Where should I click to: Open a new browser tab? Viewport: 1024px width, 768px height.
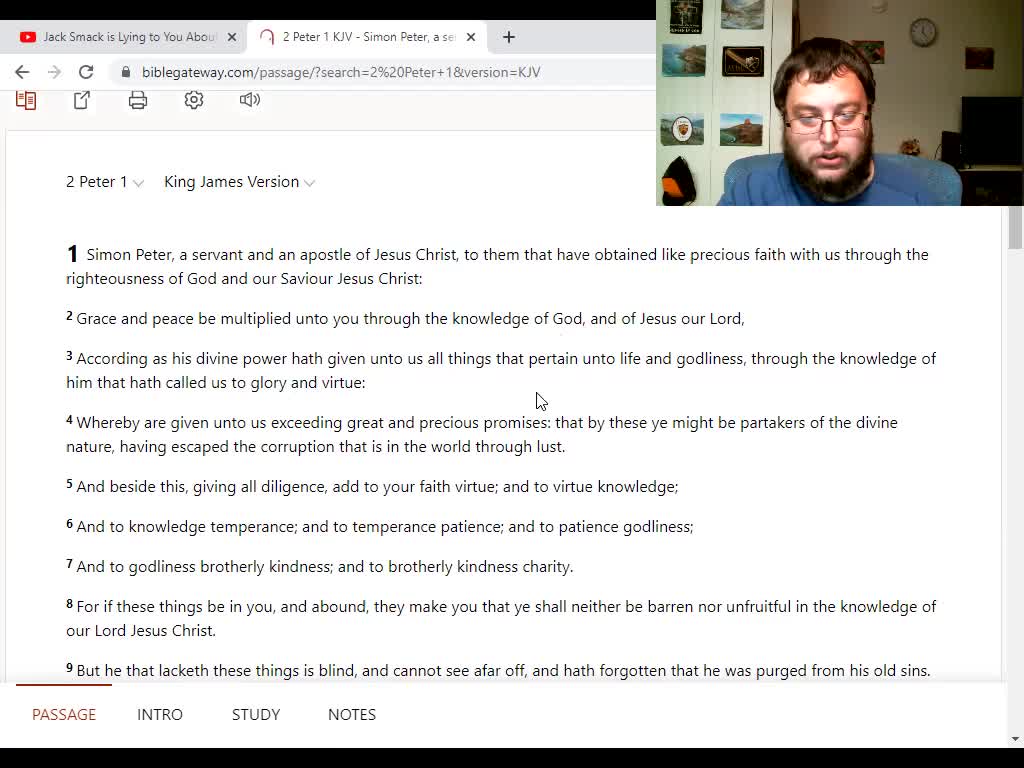tap(509, 37)
